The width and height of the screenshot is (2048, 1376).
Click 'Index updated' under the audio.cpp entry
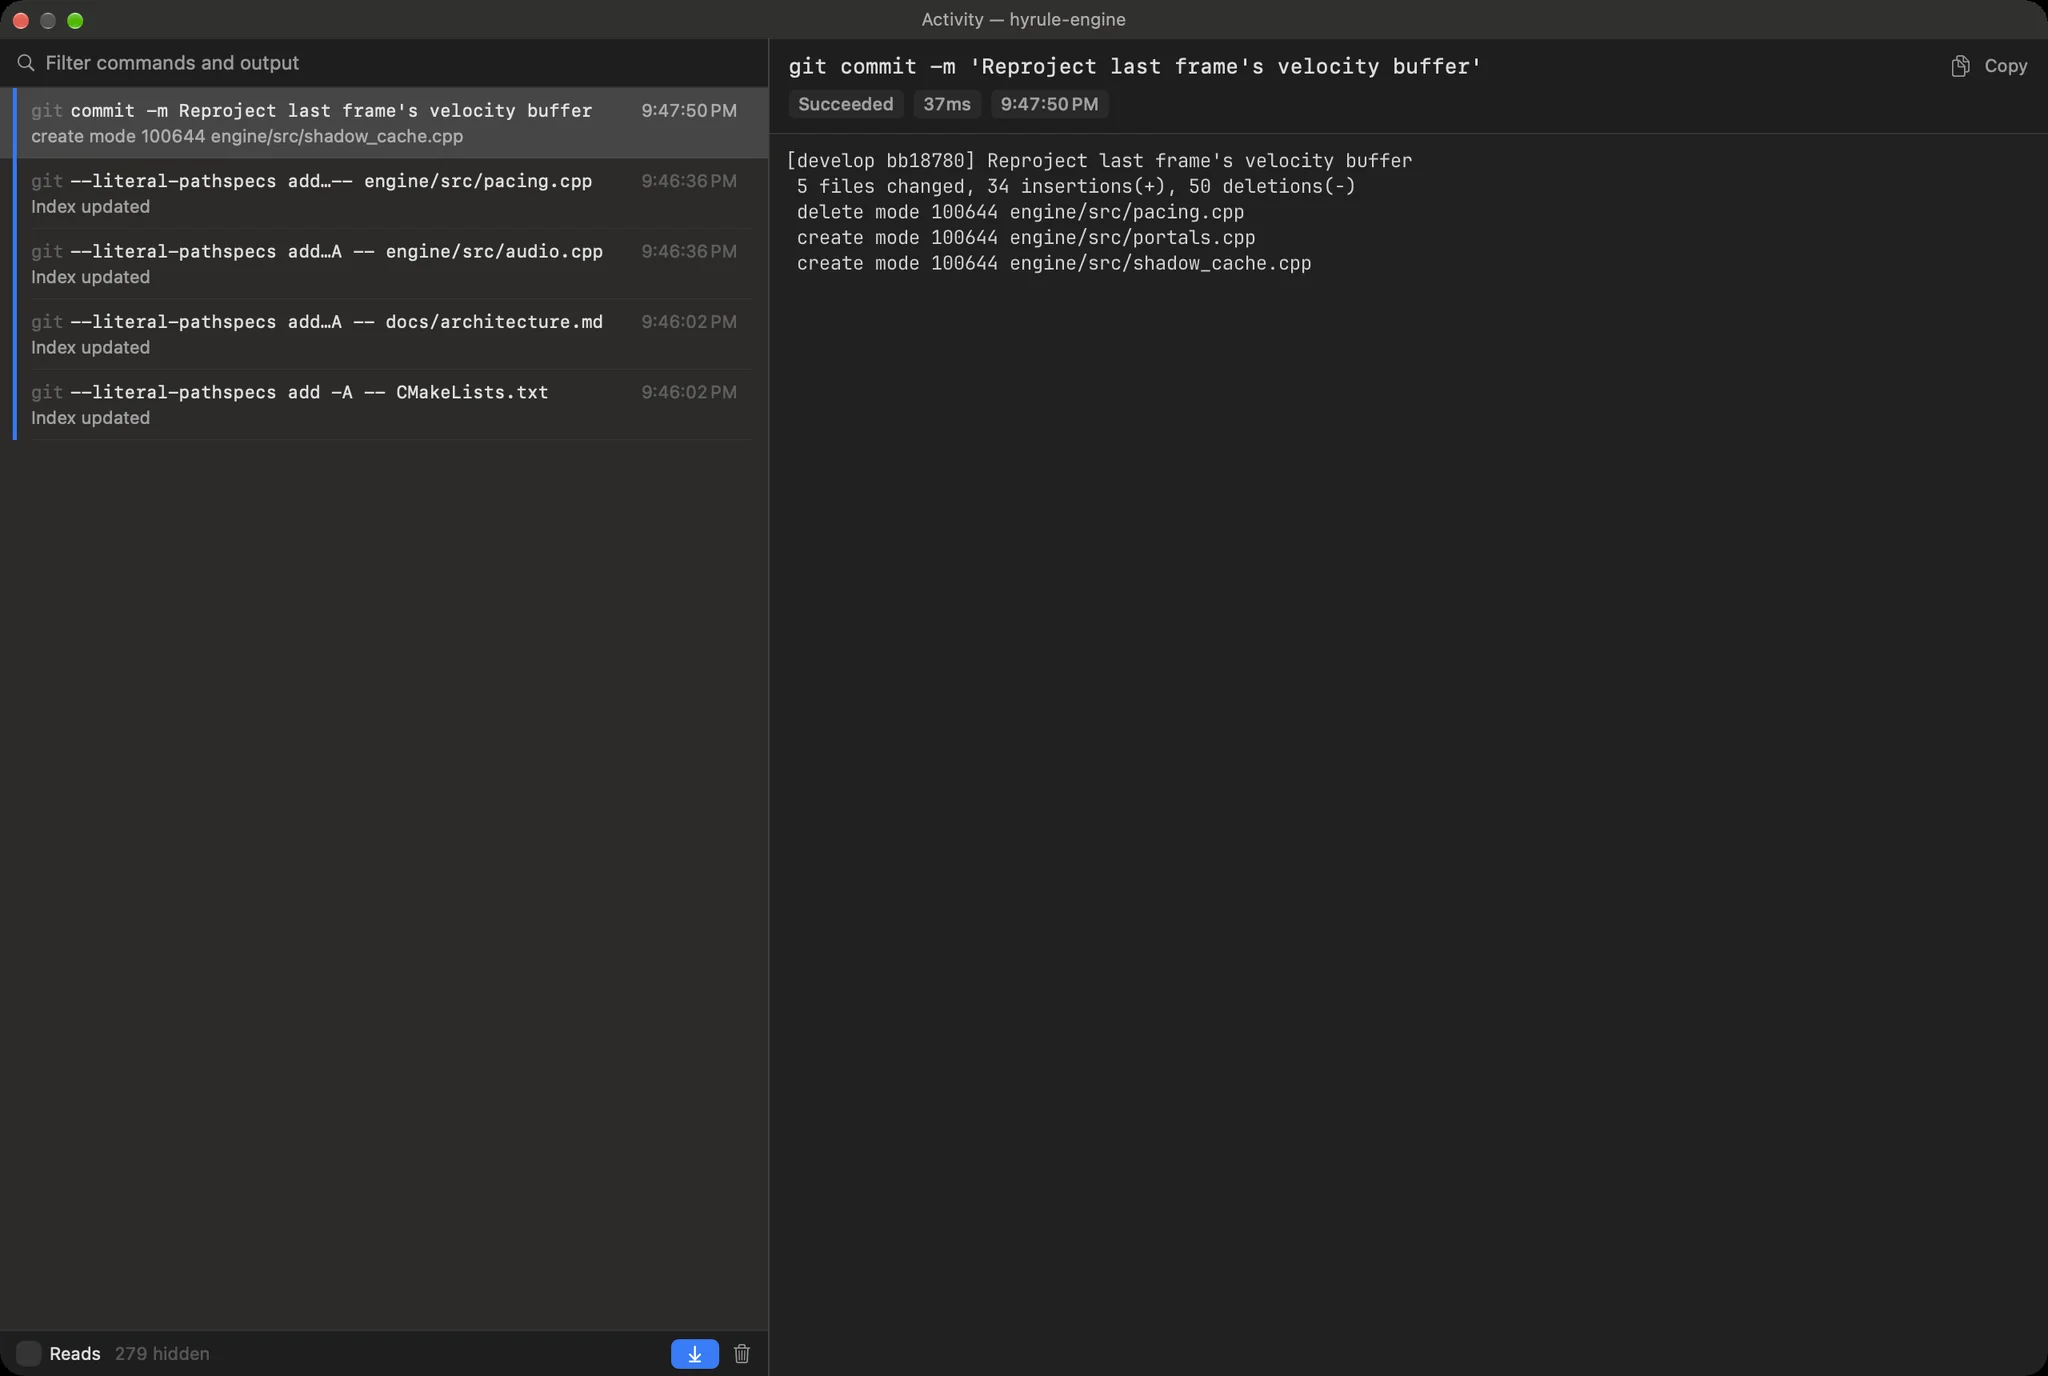(x=90, y=277)
